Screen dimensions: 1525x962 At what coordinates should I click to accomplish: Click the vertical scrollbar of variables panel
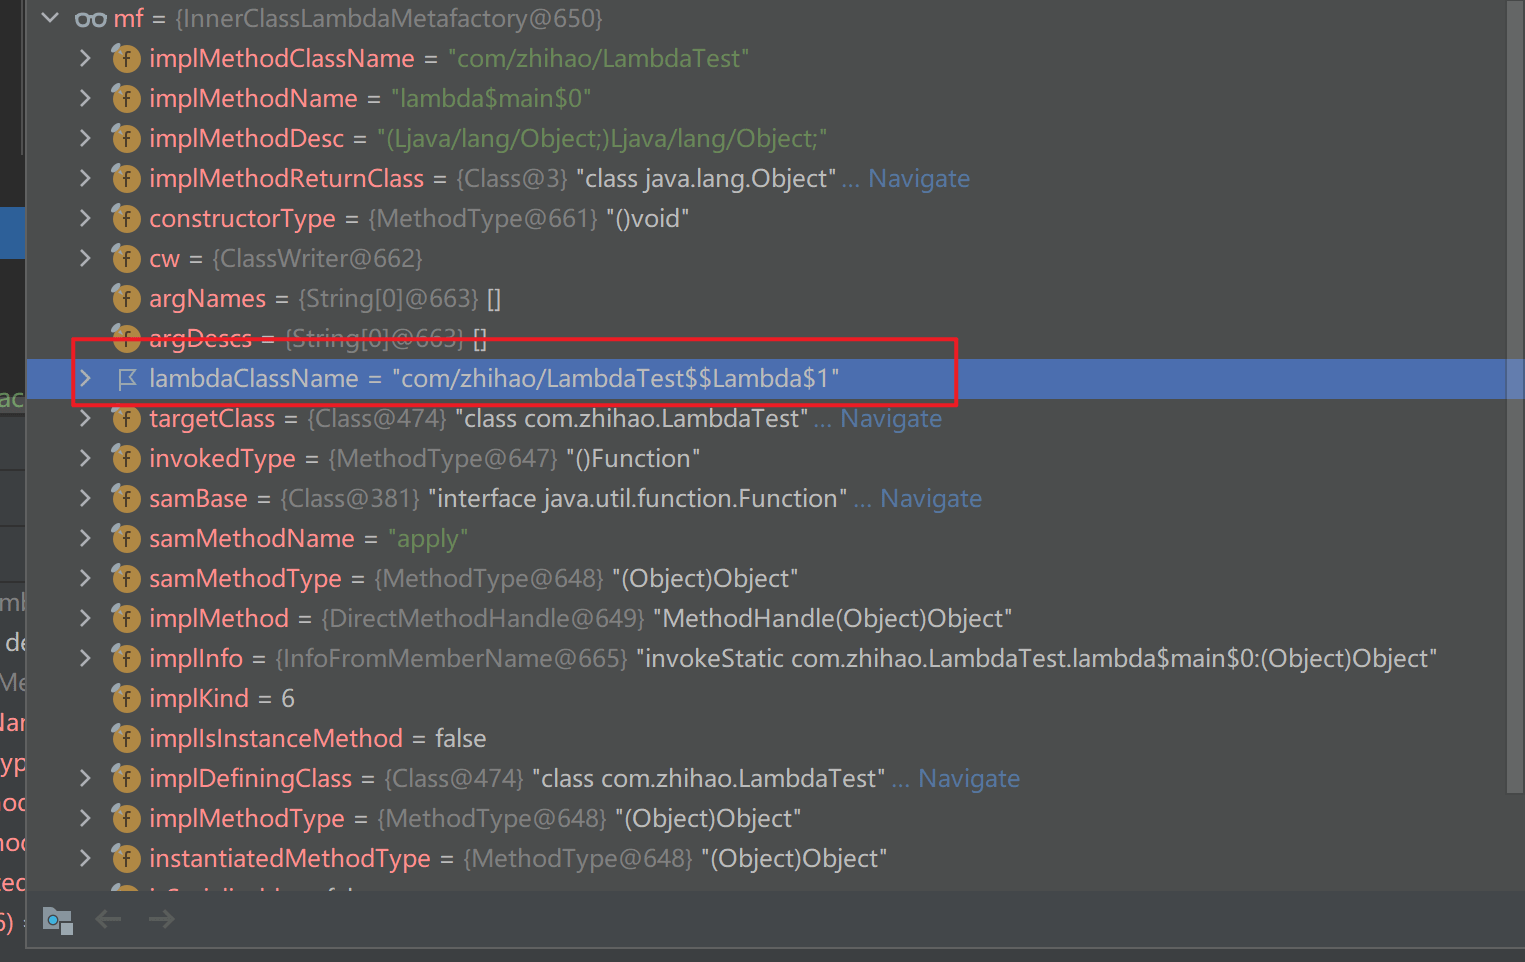coord(1514,400)
